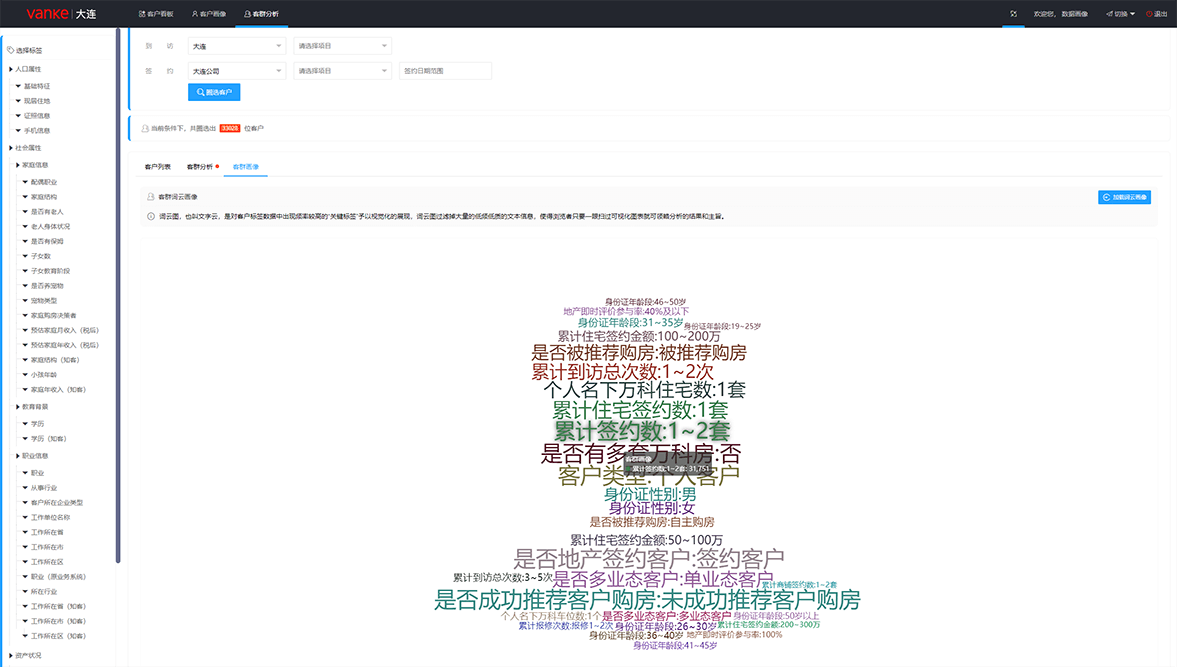Click the vanke logo
The image size is (1177, 667).
click(x=47, y=14)
